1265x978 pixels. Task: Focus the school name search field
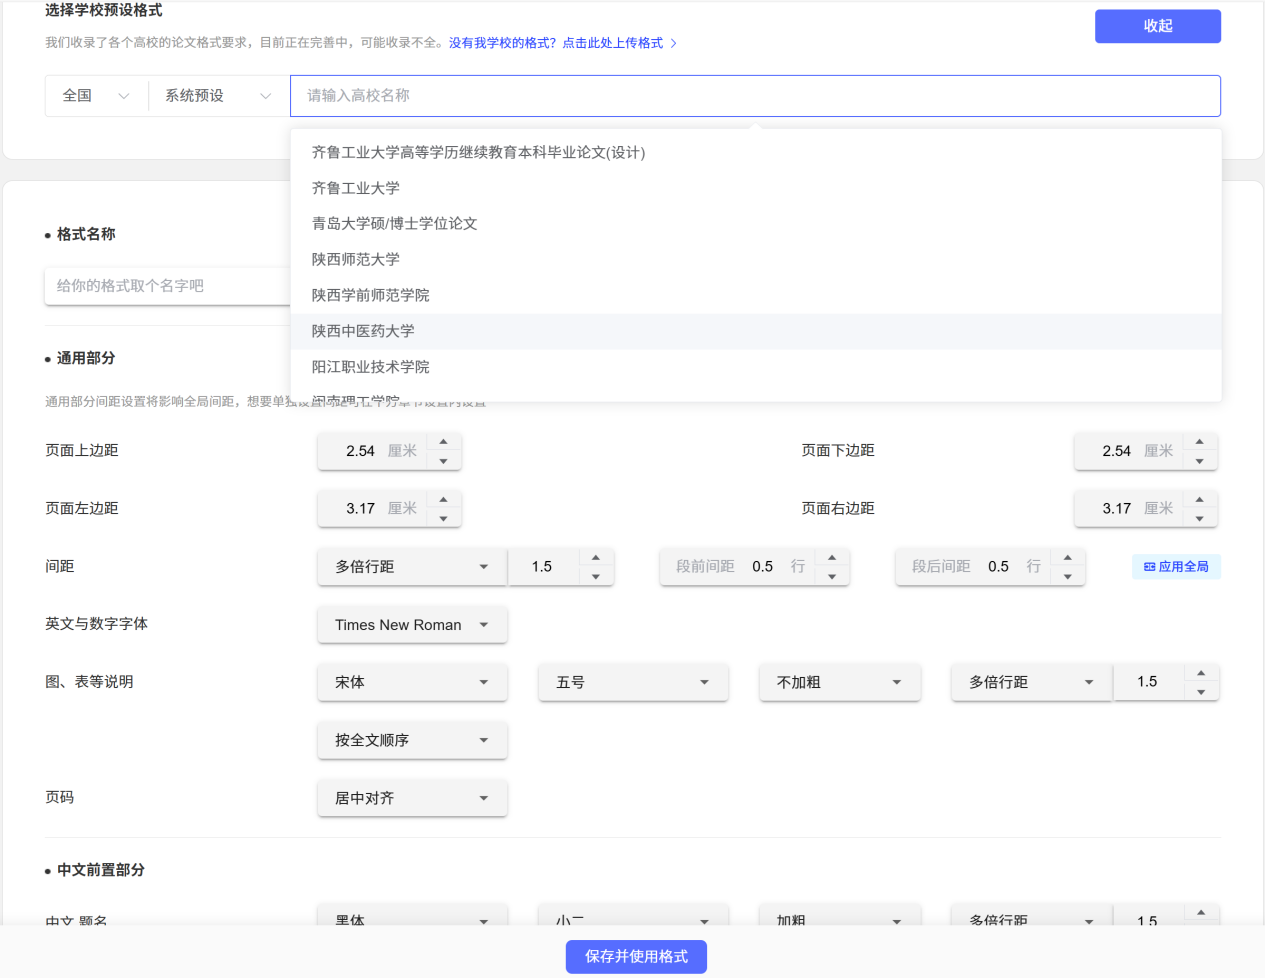point(755,96)
